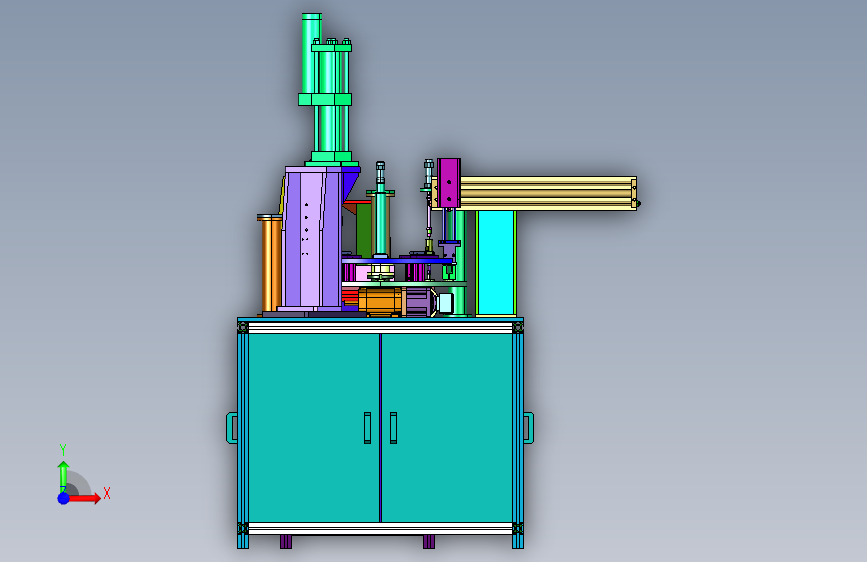The width and height of the screenshot is (867, 562).
Task: Select the tall green cylinder at the top
Action: (x=311, y=54)
